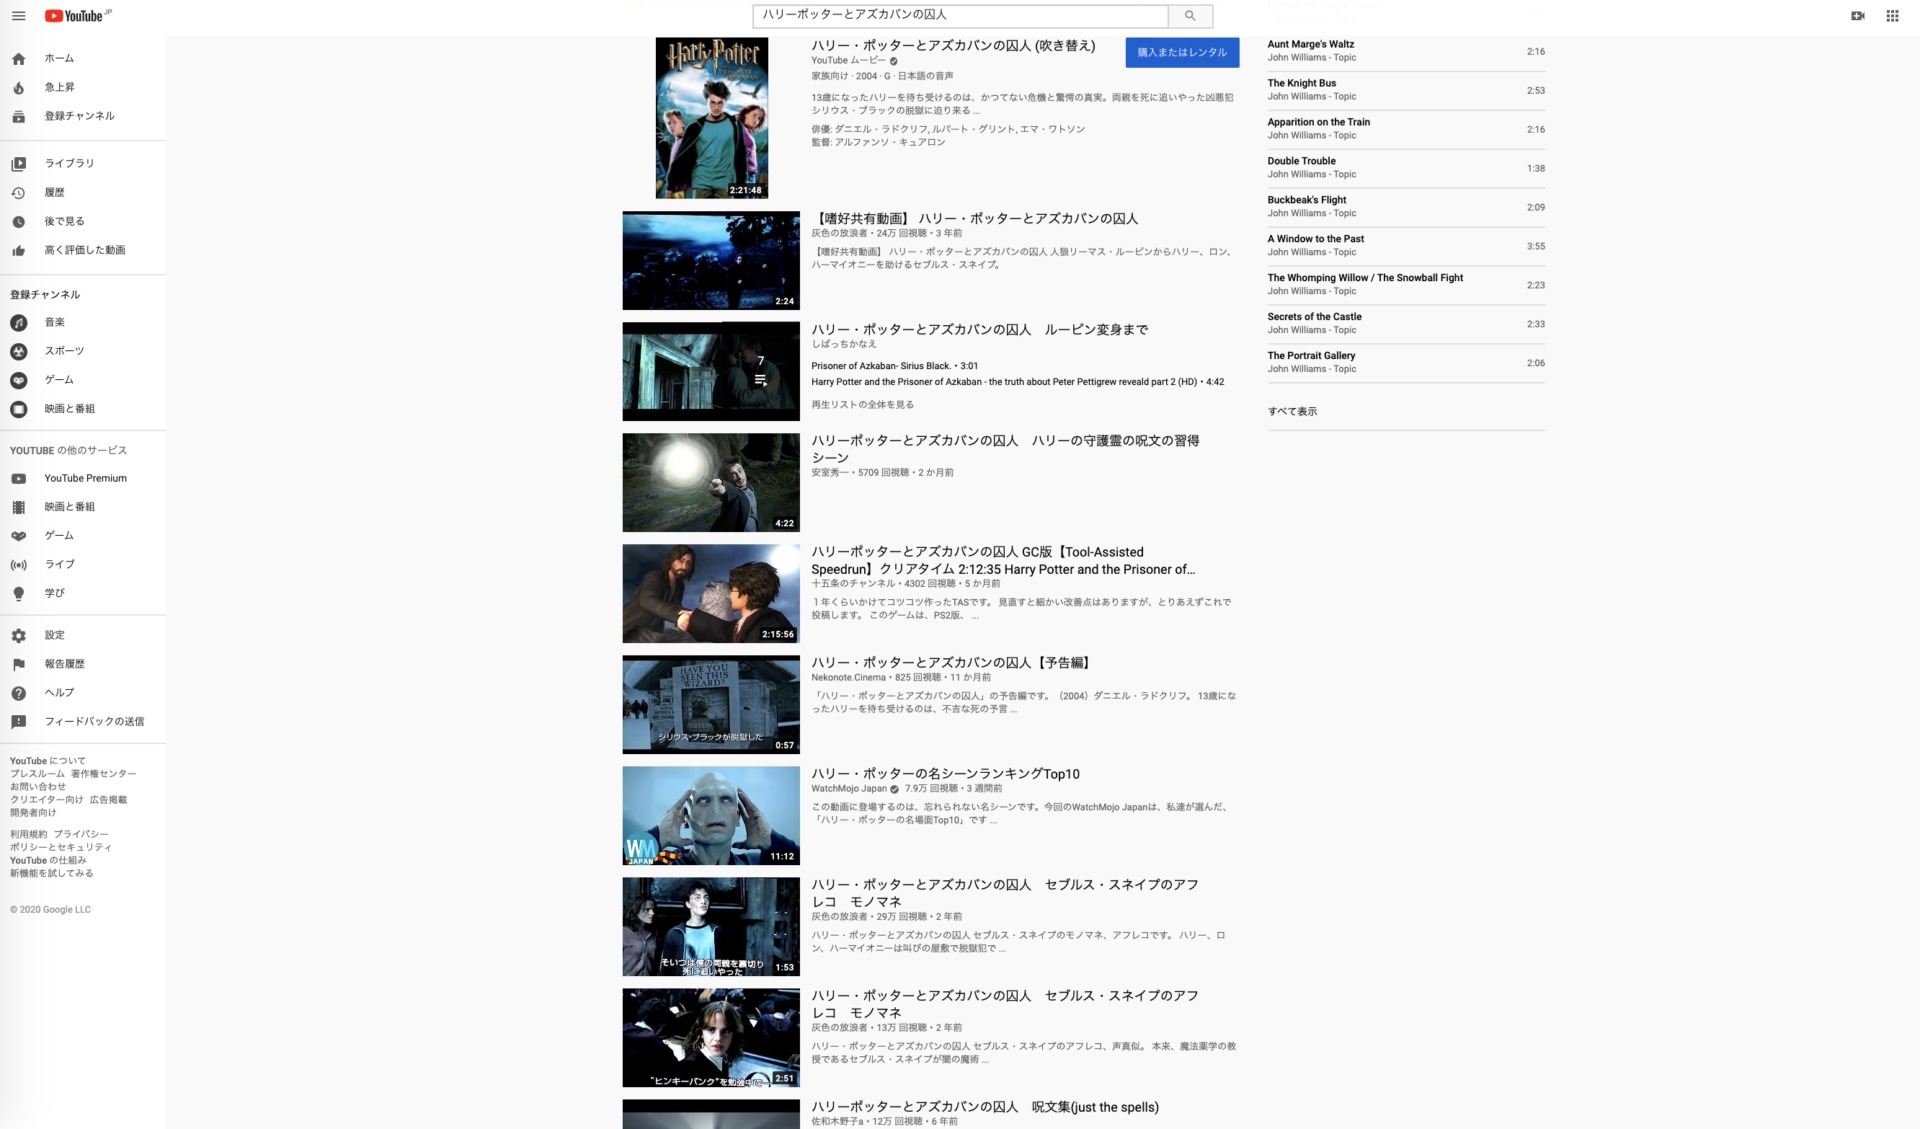Screen dimensions: 1920x1129
Task: Select ハリーポッターとアズカバンの囚人 search input field
Action: tap(961, 15)
